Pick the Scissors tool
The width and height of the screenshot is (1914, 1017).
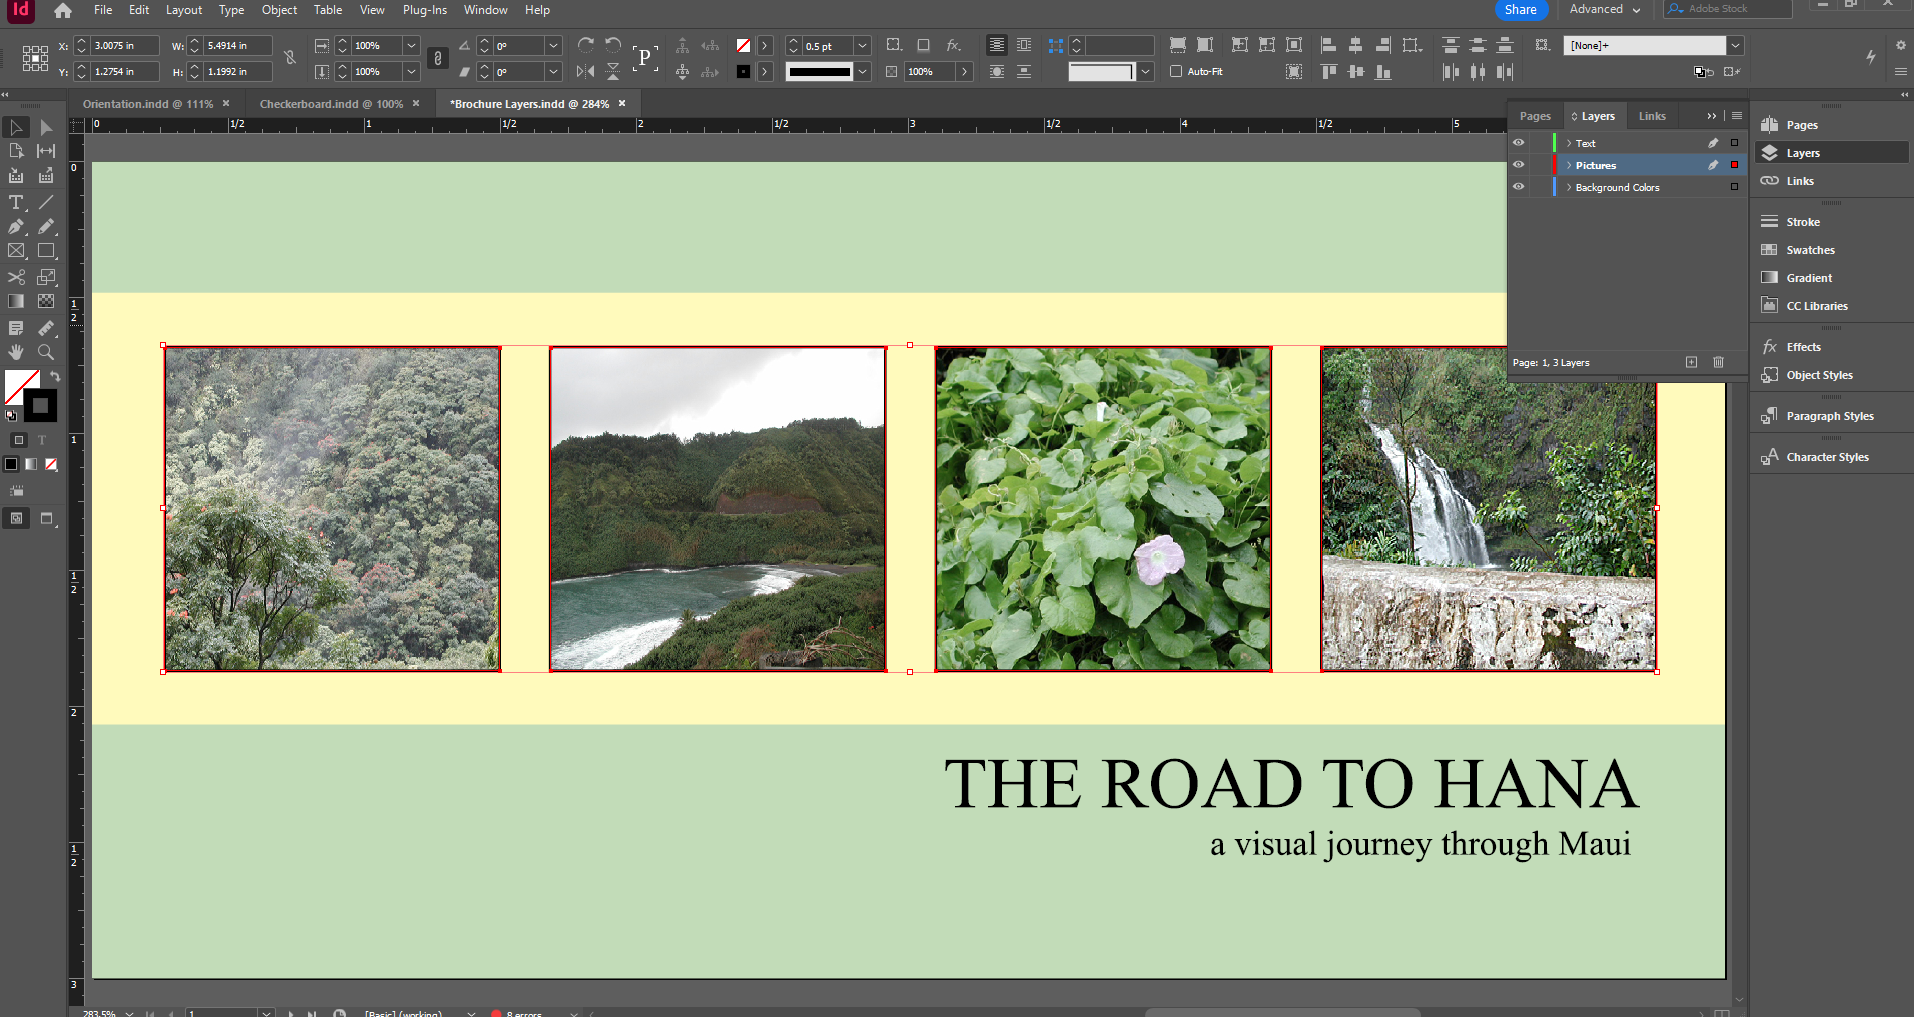point(16,277)
